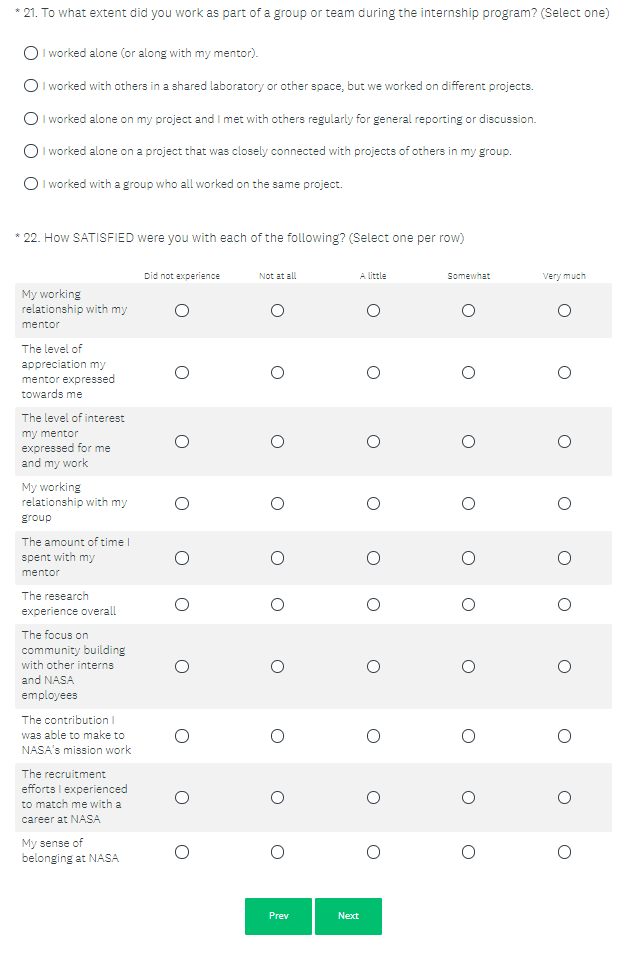The height and width of the screenshot is (955, 637).
Task: Select 'worked with a group on the same project'
Action: coord(32,184)
